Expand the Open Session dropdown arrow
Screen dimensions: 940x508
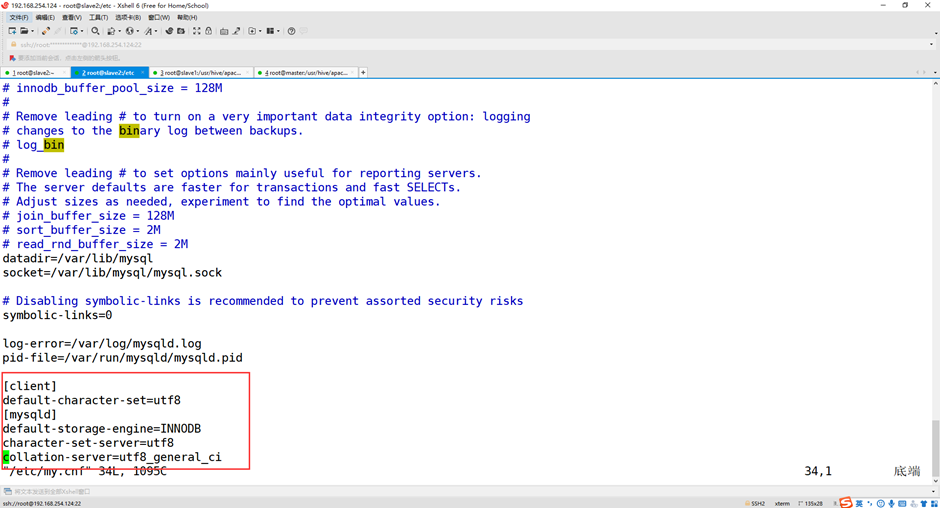pos(32,31)
